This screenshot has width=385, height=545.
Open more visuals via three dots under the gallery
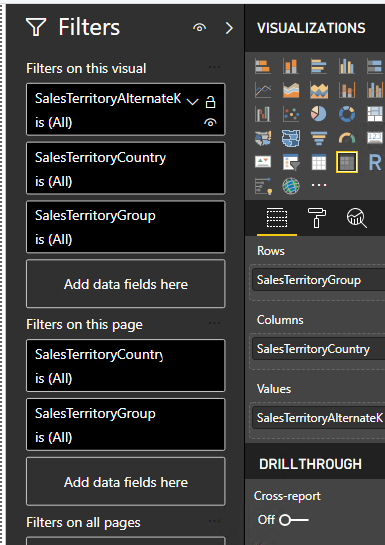click(x=319, y=185)
